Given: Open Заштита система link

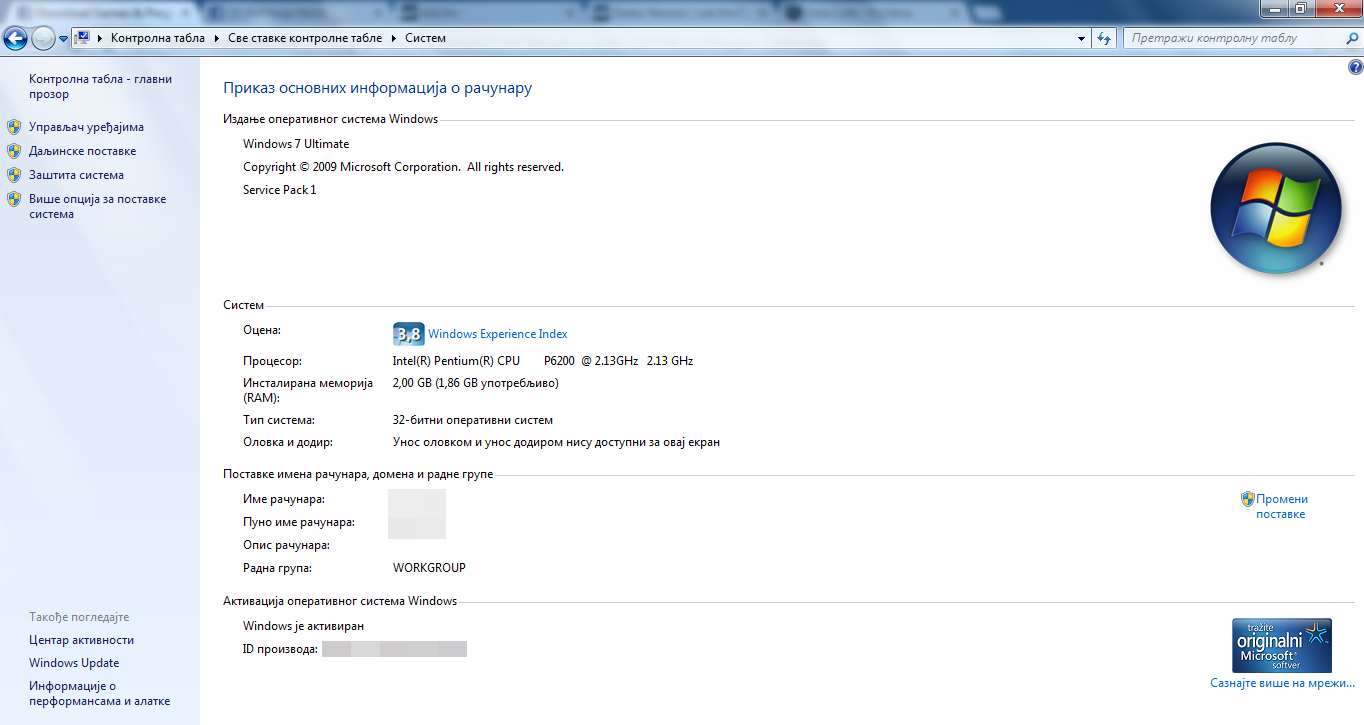Looking at the screenshot, I should (76, 175).
